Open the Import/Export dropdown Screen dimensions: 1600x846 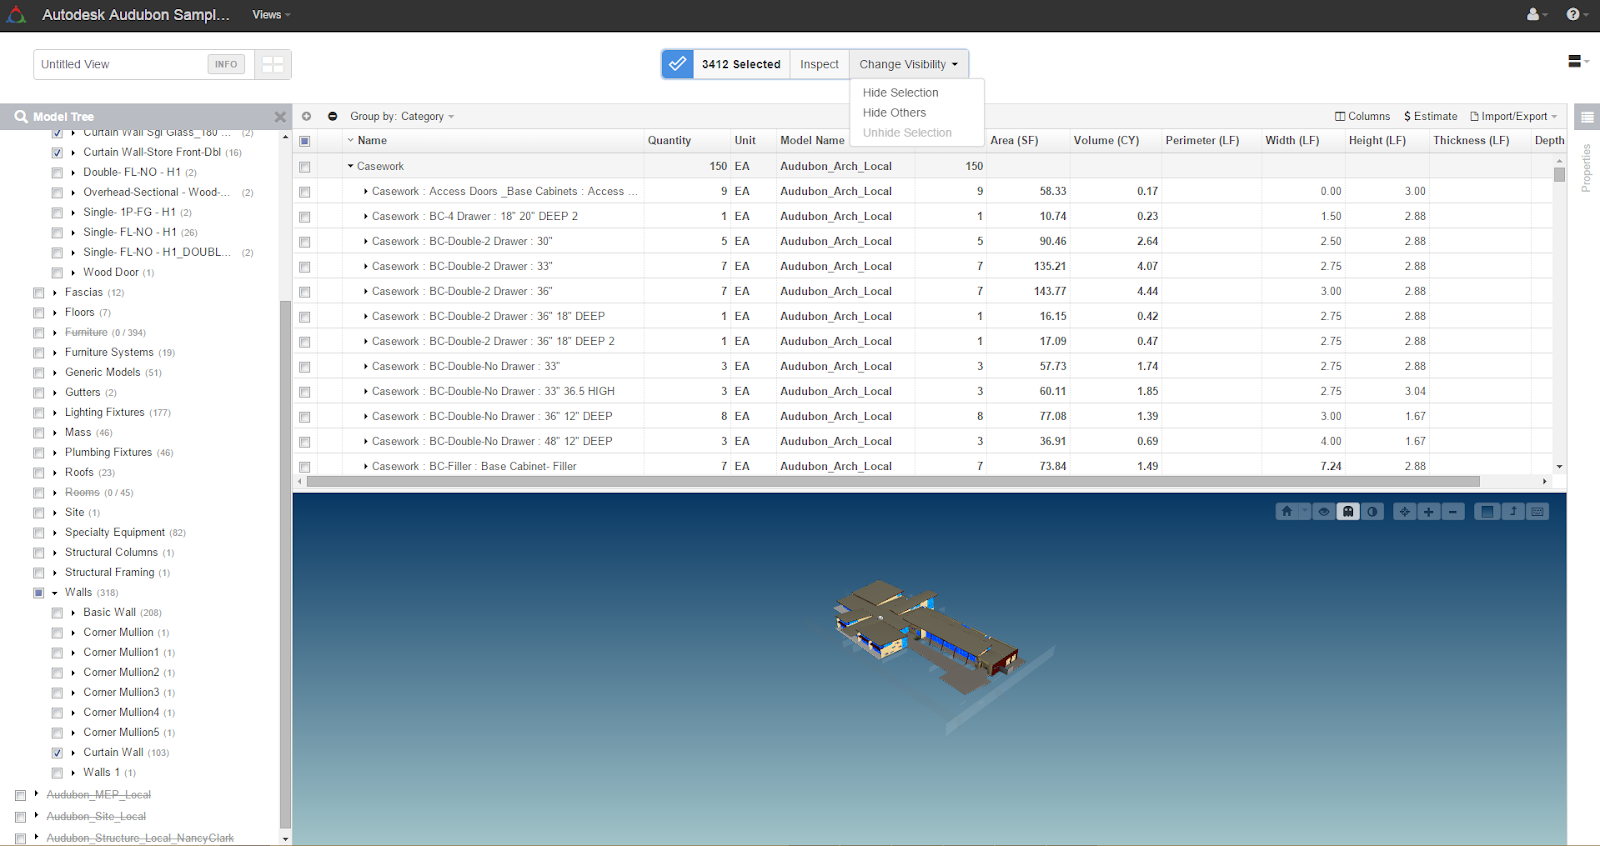(1514, 116)
